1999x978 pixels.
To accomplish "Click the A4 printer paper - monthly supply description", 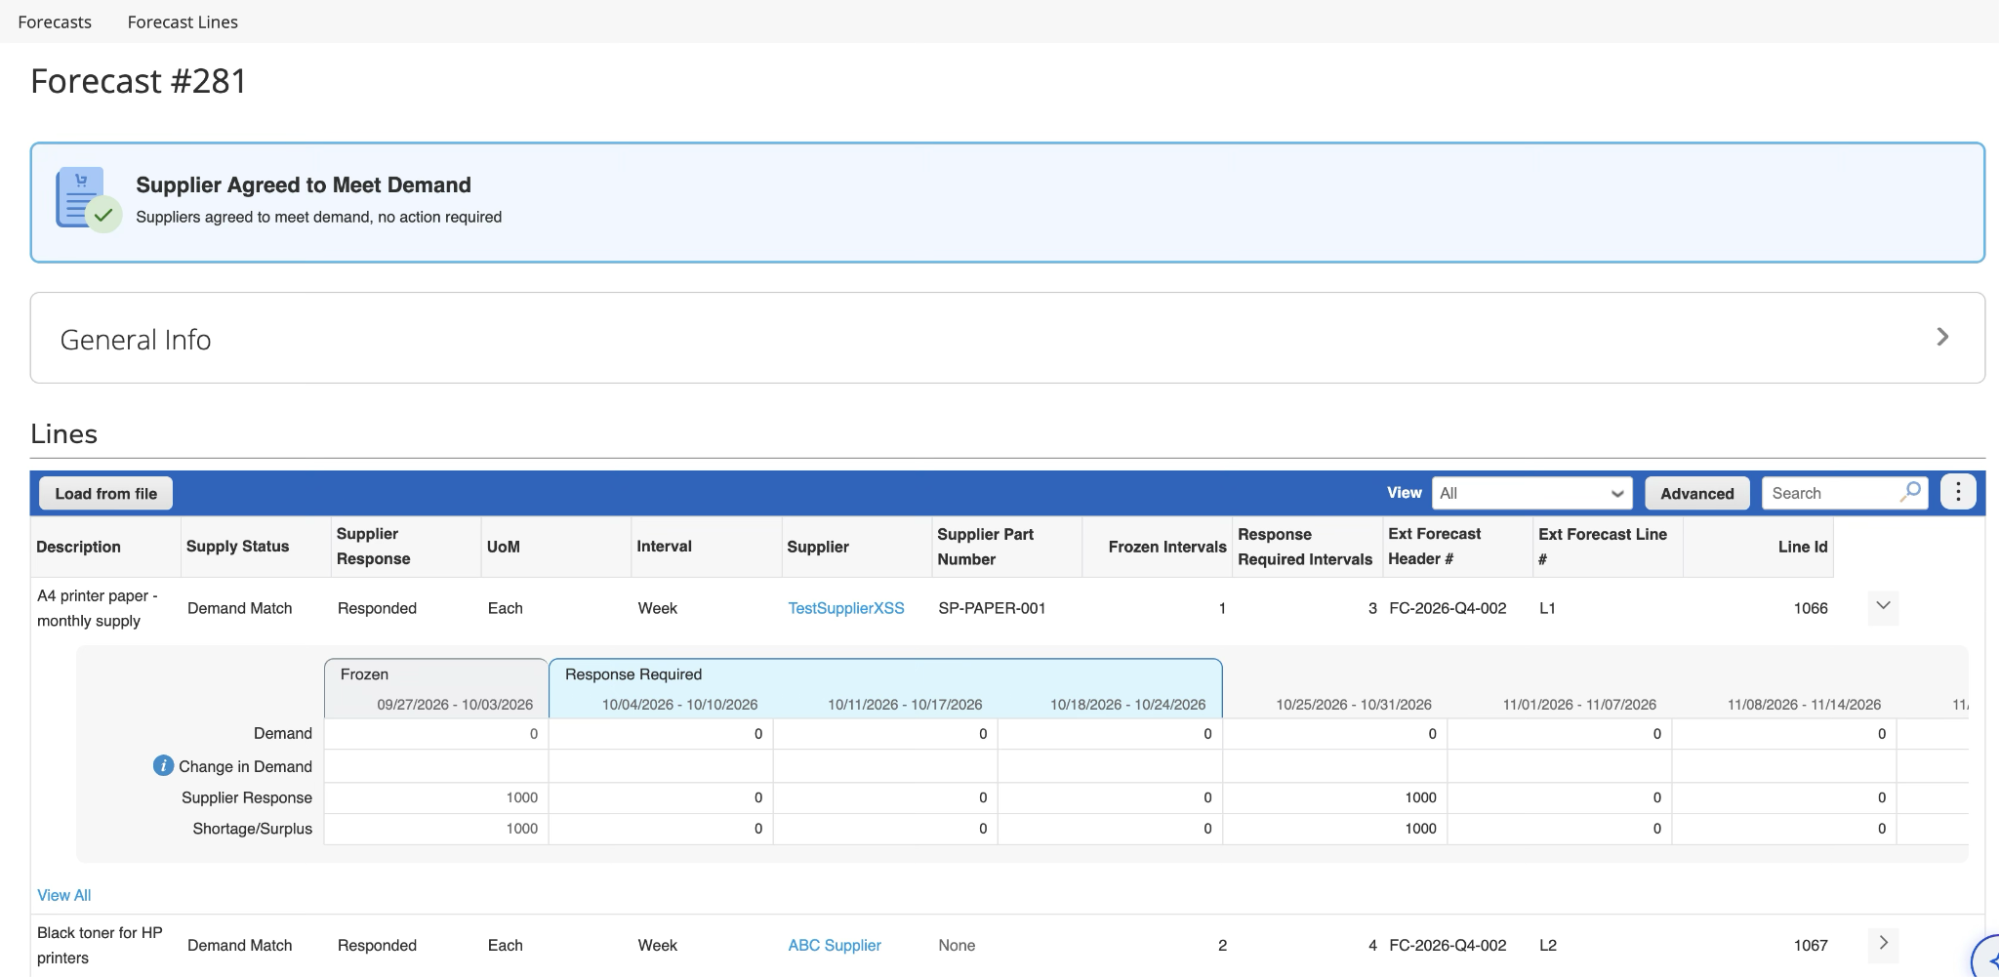I will click(x=97, y=608).
